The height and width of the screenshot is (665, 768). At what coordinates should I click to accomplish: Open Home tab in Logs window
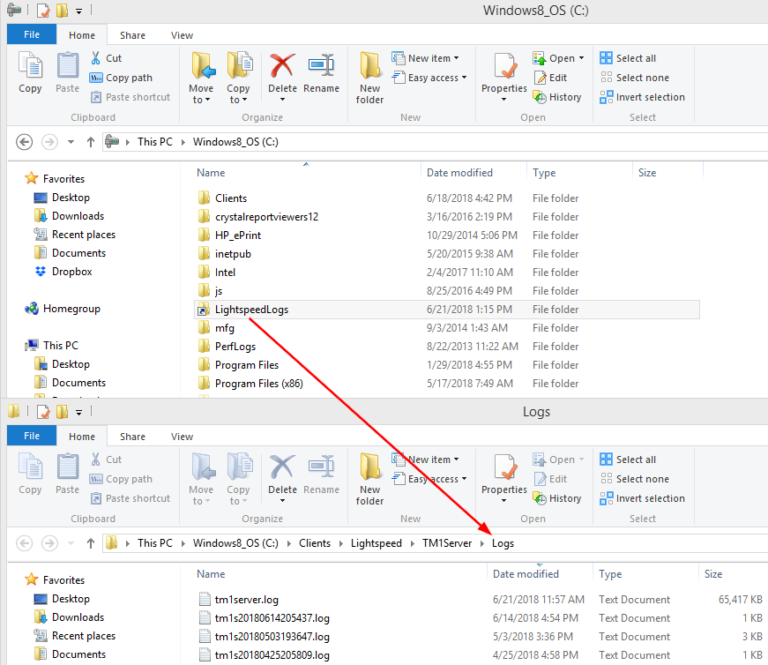[82, 436]
